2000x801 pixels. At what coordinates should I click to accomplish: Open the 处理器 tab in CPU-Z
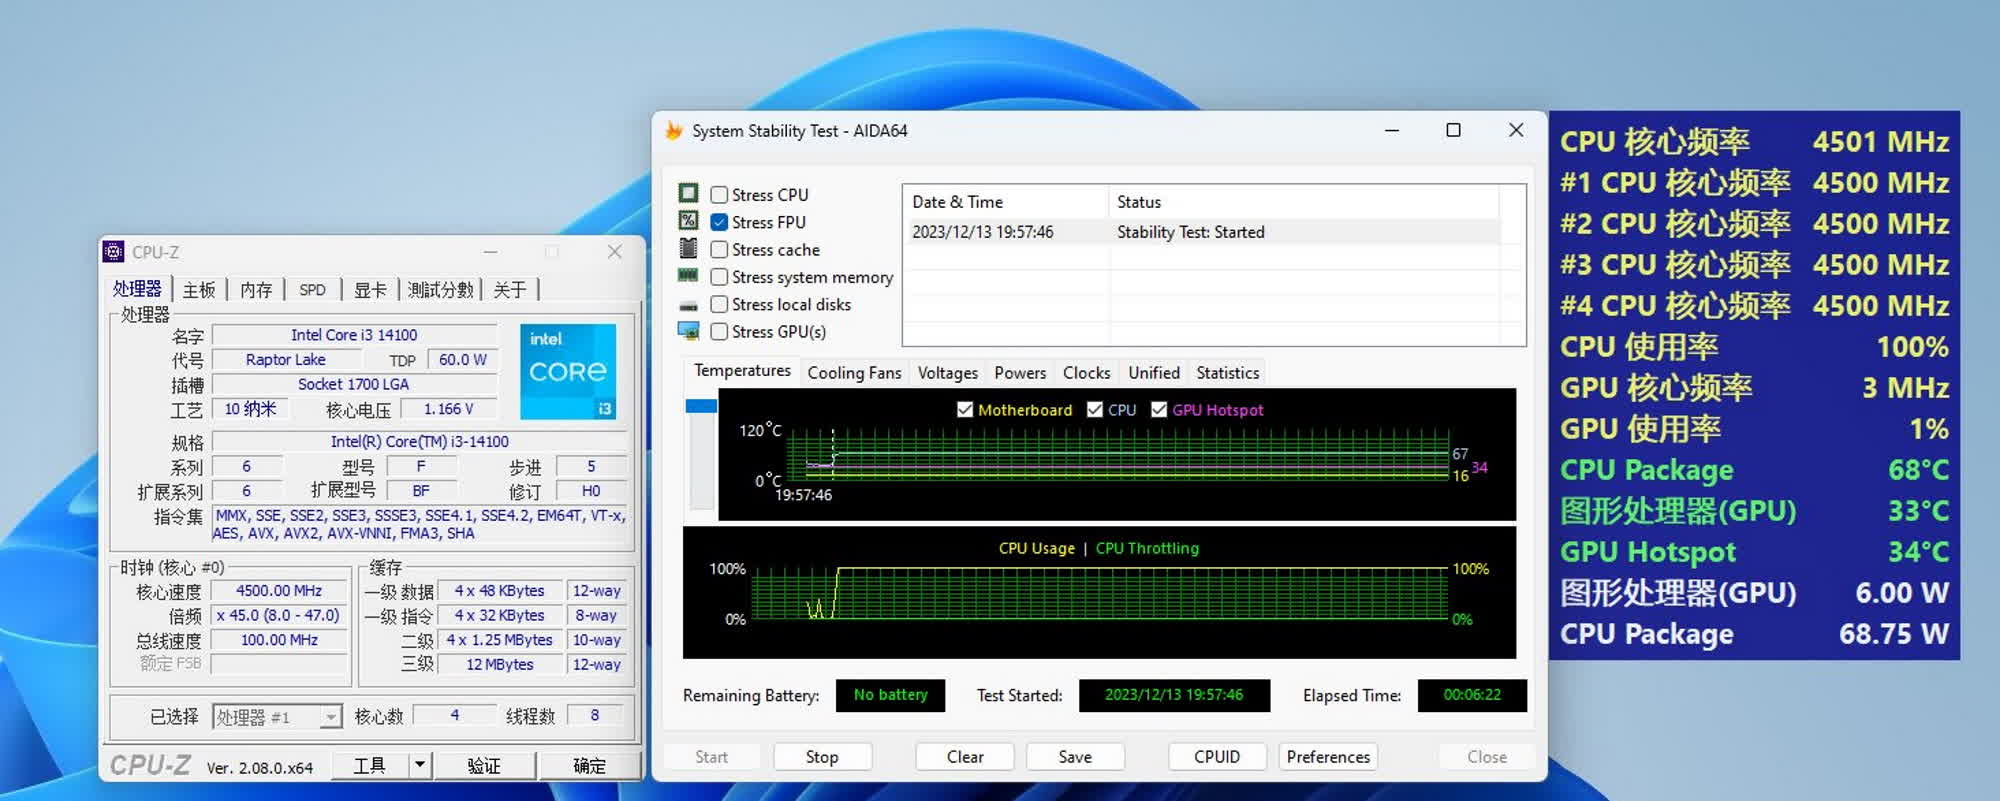pos(137,289)
